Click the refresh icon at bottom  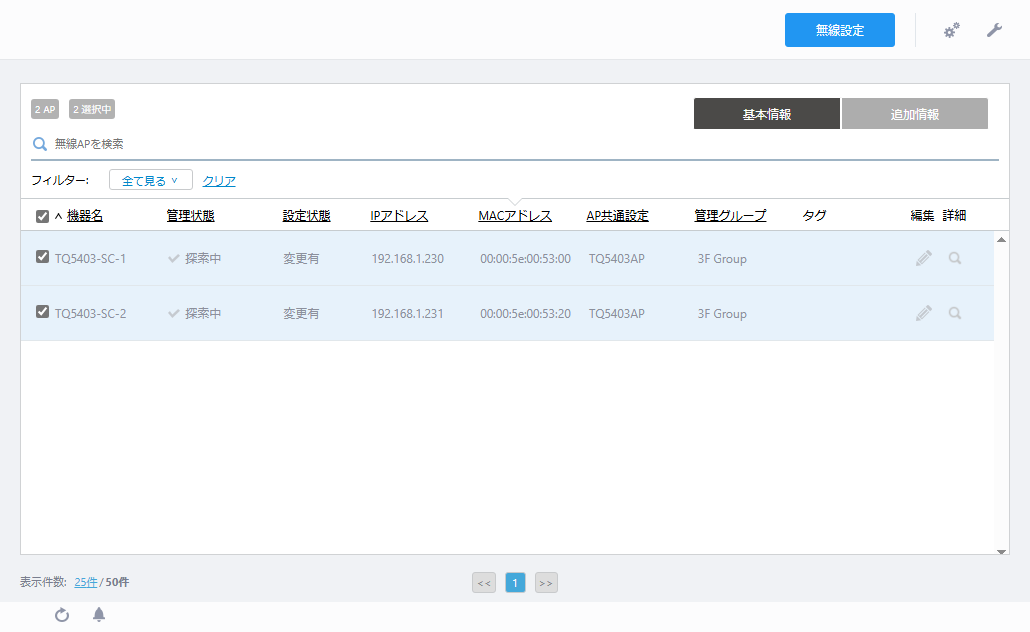pos(62,615)
